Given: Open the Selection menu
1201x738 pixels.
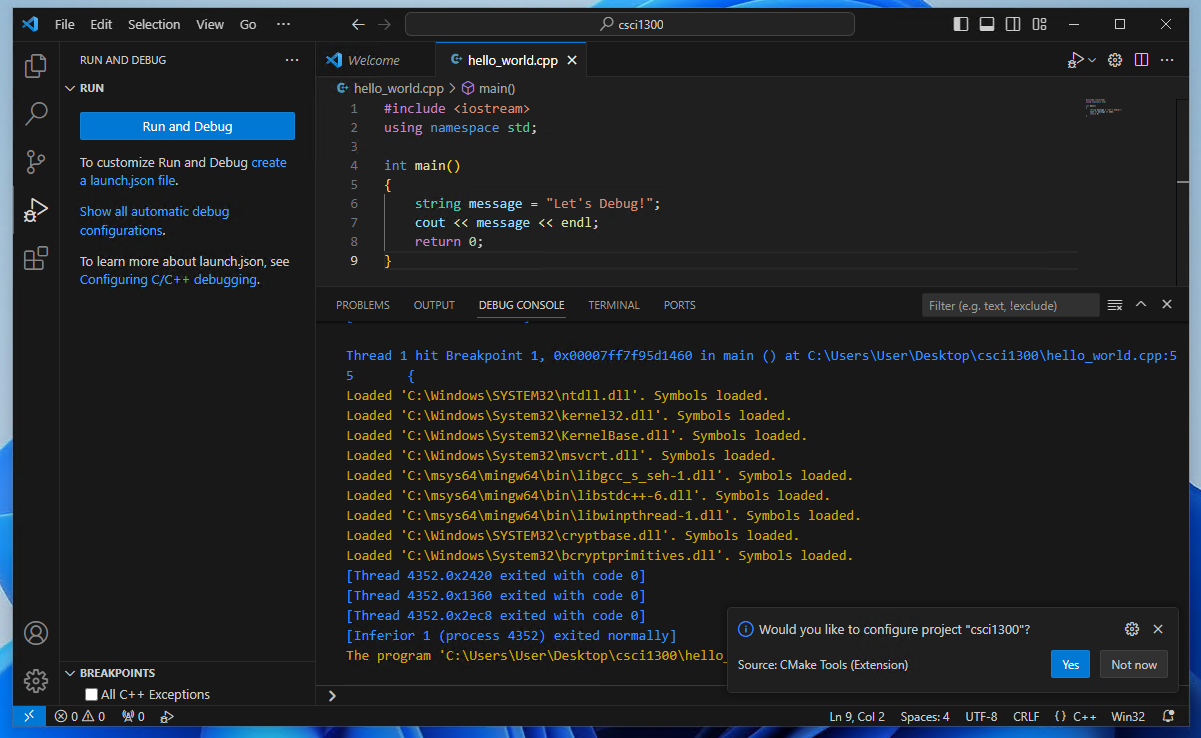Looking at the screenshot, I should coord(154,24).
